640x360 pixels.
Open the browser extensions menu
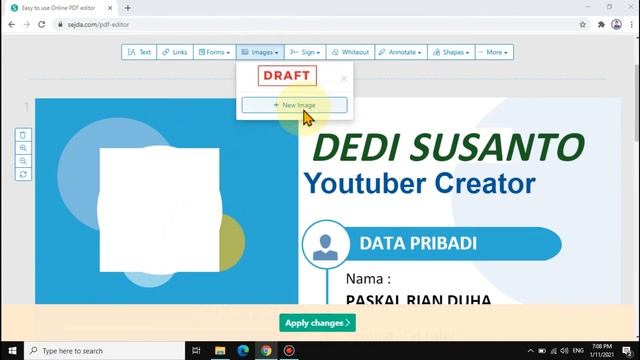(x=601, y=24)
